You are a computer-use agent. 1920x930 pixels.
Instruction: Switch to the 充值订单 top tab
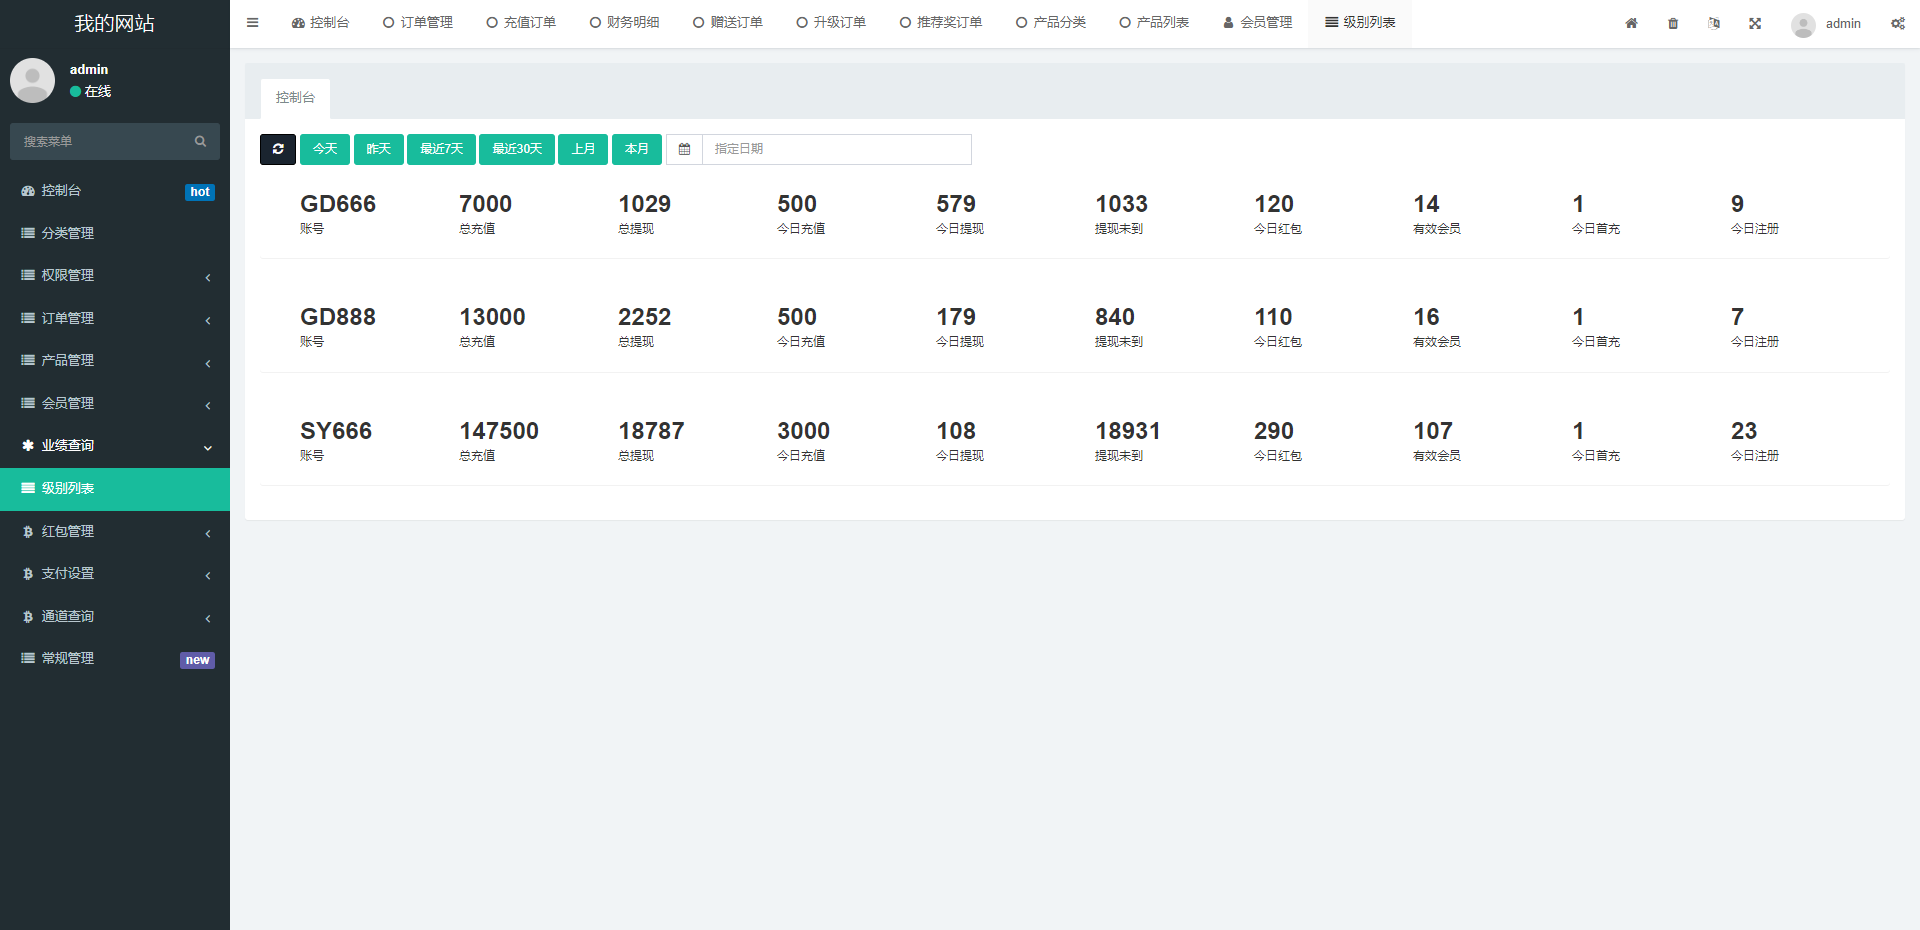coord(521,23)
